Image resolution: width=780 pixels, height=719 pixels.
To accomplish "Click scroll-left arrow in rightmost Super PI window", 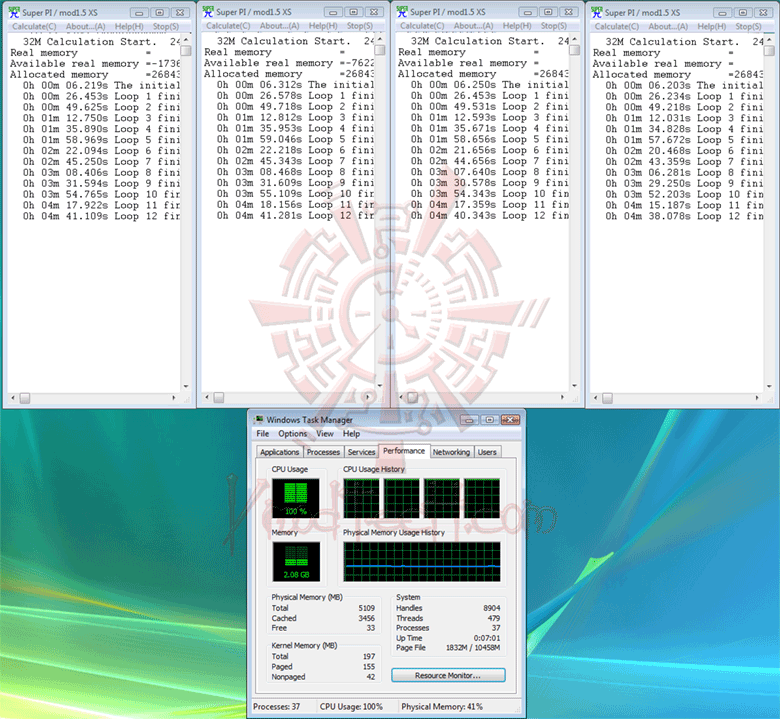I will pos(595,398).
